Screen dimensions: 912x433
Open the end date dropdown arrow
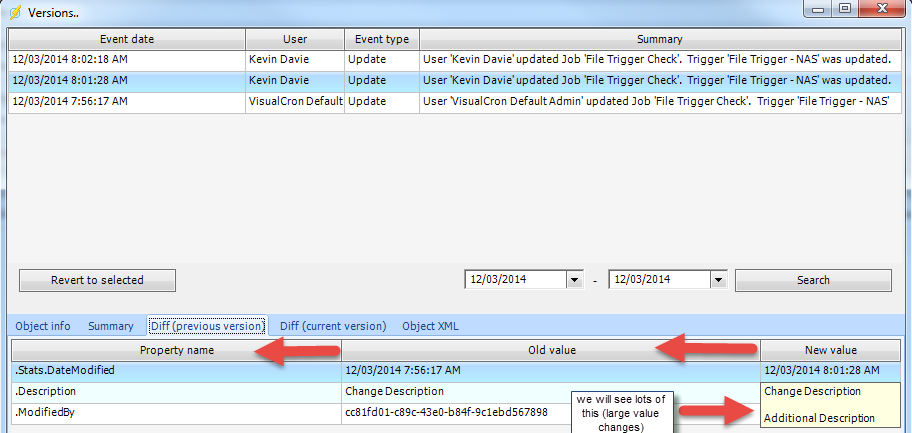pos(717,280)
